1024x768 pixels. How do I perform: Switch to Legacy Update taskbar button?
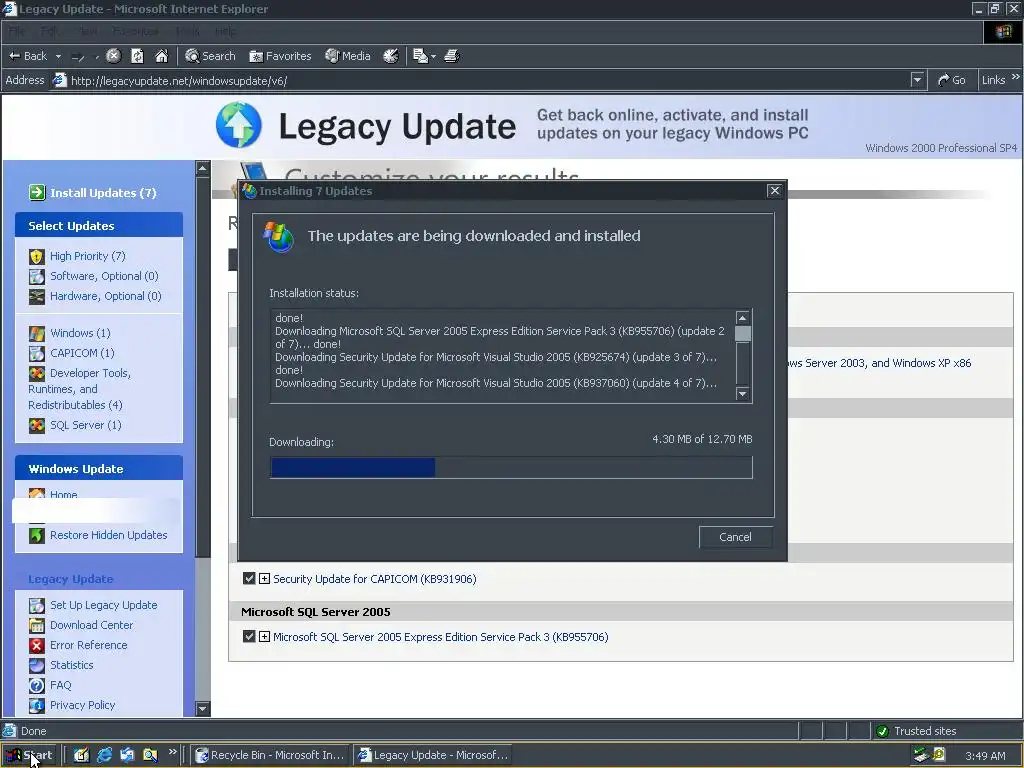click(x=433, y=755)
